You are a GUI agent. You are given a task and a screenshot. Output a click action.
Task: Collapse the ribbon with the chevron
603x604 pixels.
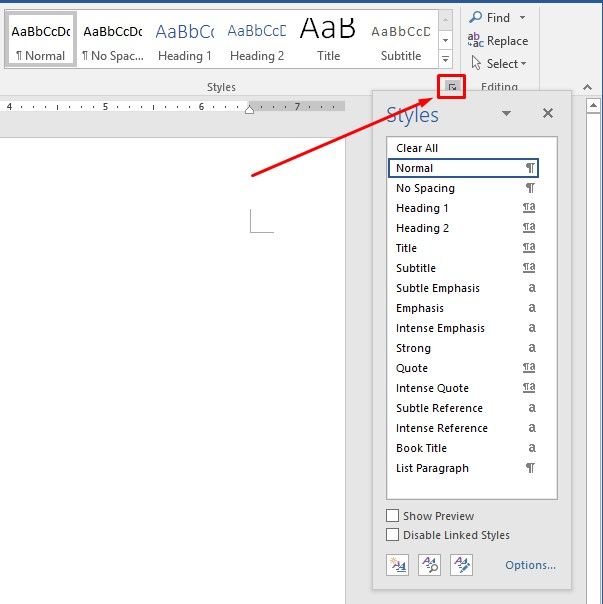(587, 87)
